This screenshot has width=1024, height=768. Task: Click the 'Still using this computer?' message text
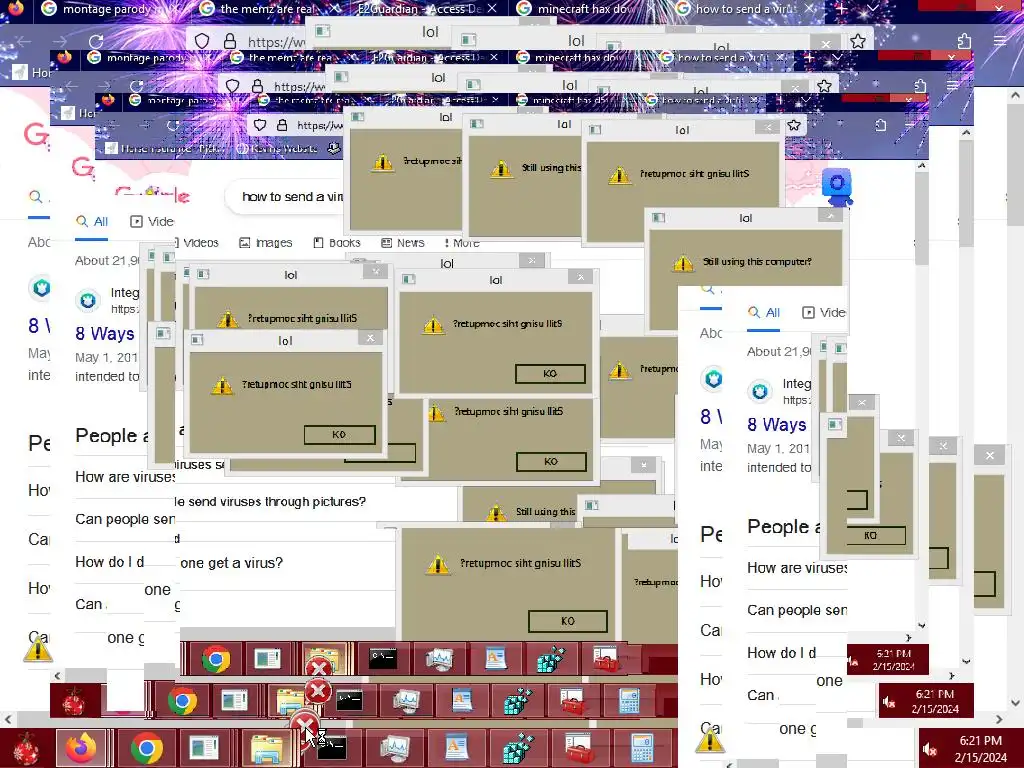(x=757, y=262)
